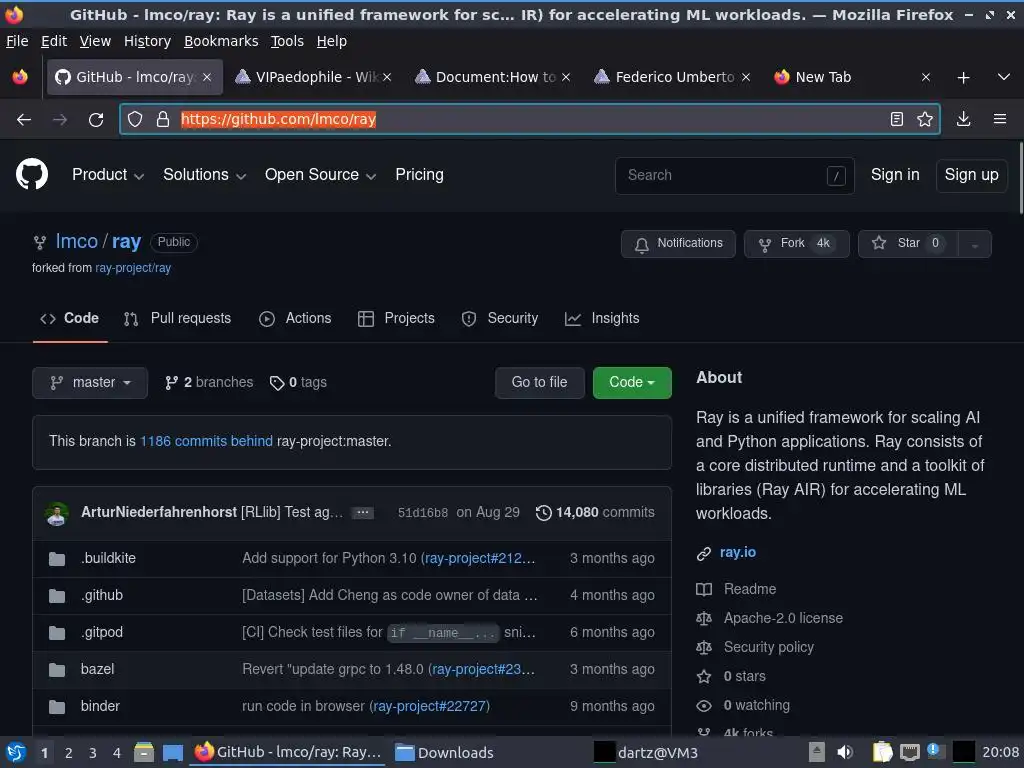Star the repository with Star button
Screen dimensions: 1024x768
click(x=908, y=244)
